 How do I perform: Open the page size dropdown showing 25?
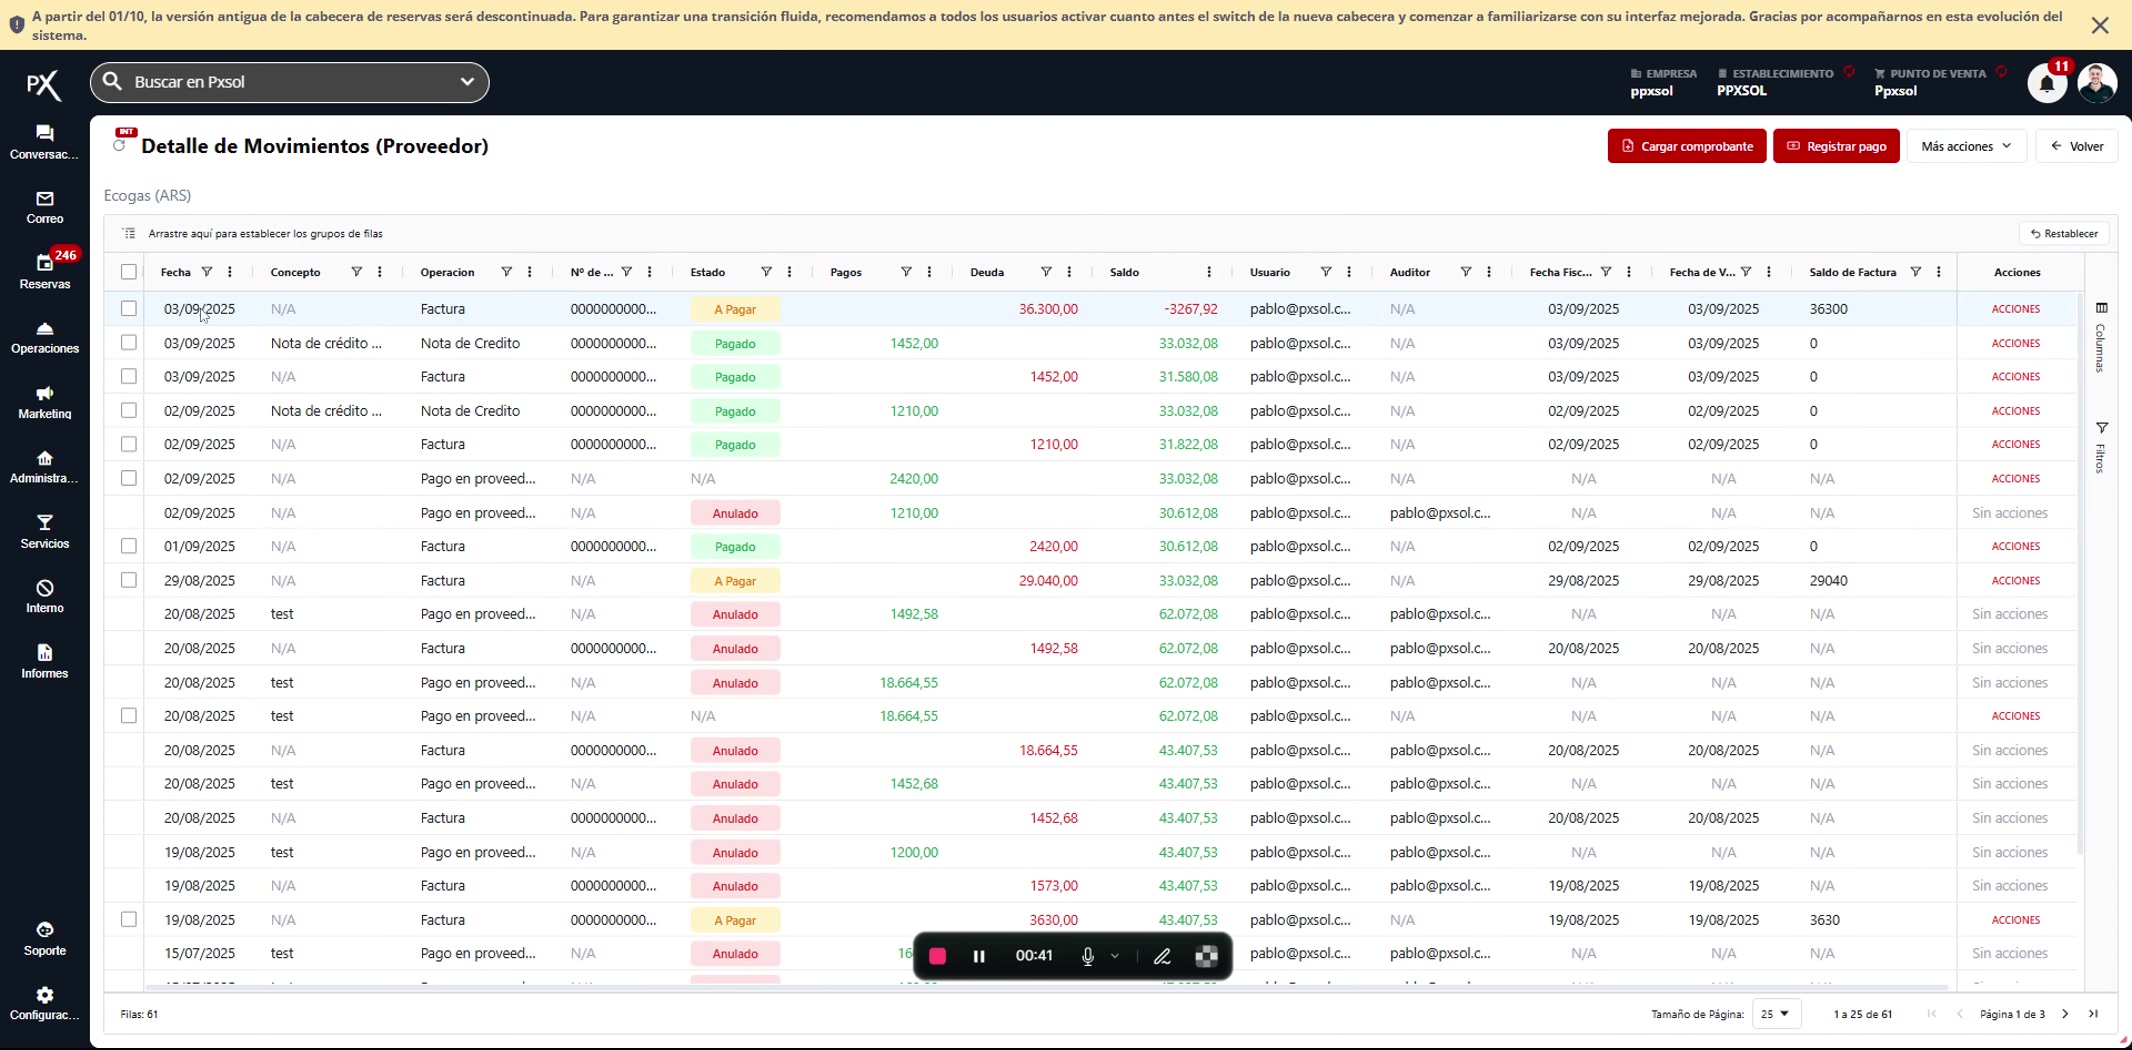pos(1776,1014)
